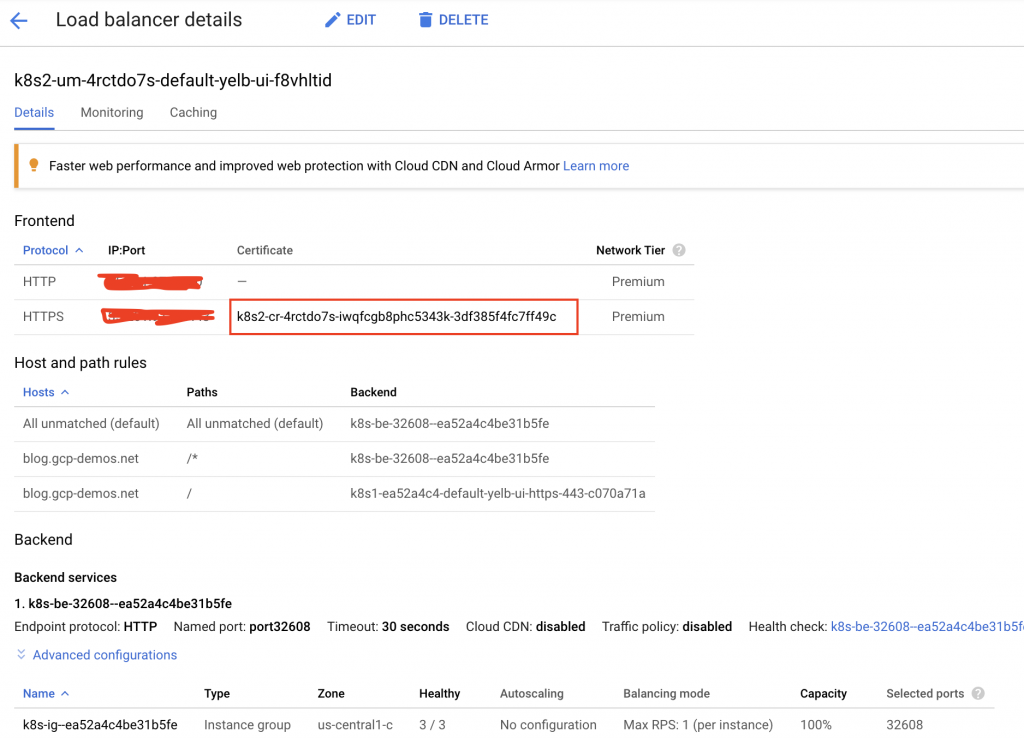Switch to the Caching tab
1024x738 pixels.
coord(193,112)
